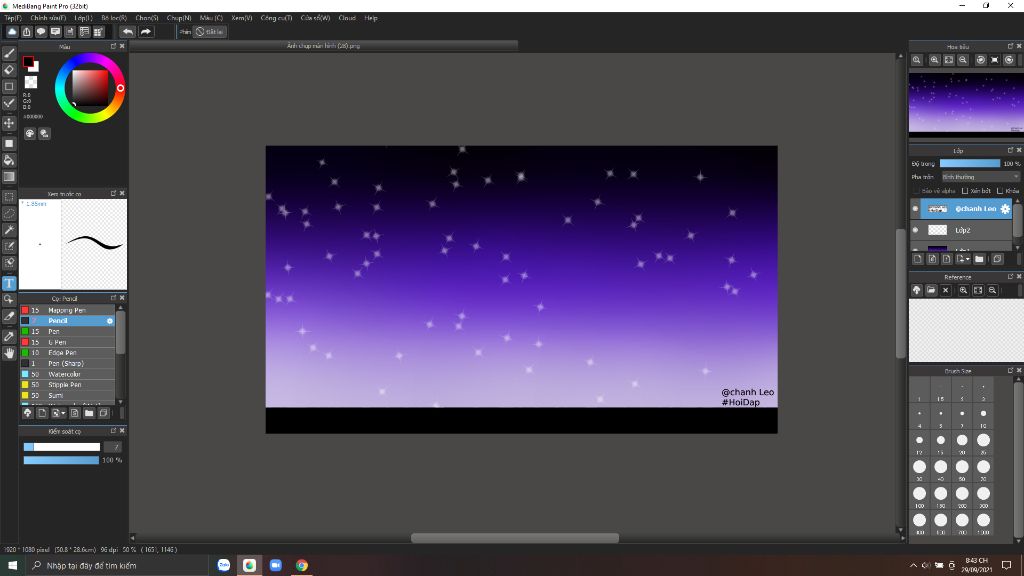This screenshot has width=1024, height=576.
Task: Click the flip view icon in Navigator
Action: [995, 60]
